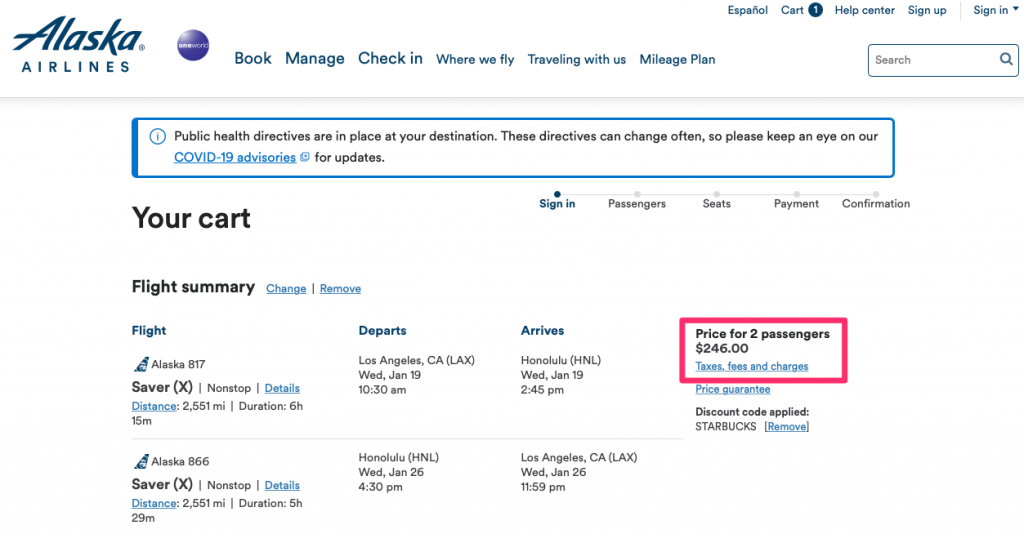Open the COVID-19 advisories link

click(x=236, y=158)
